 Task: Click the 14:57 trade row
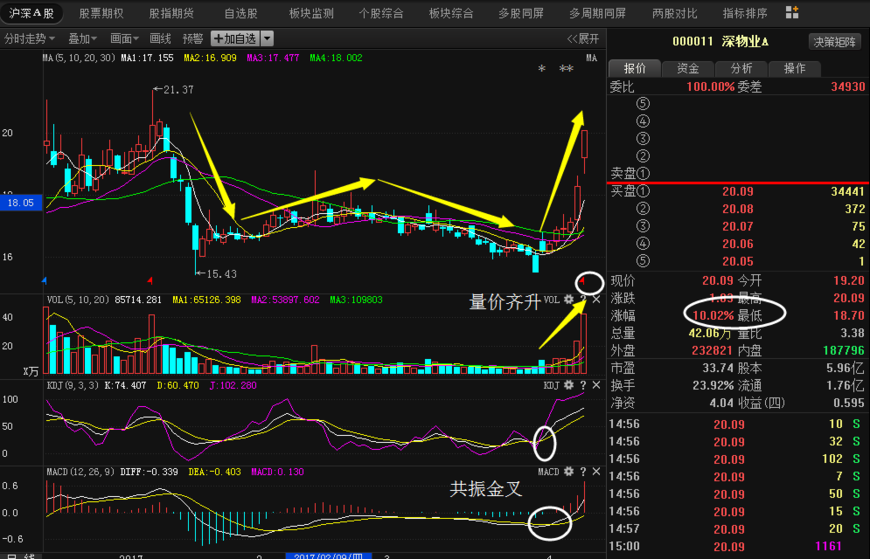point(737,528)
